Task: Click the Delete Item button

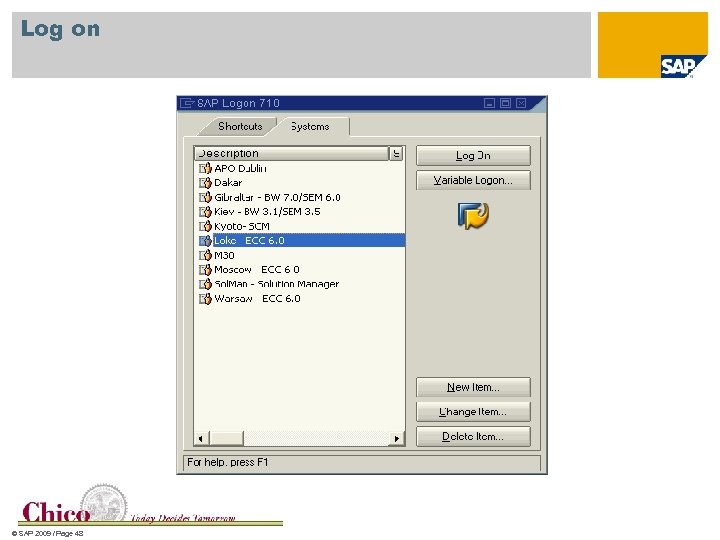Action: pos(473,437)
